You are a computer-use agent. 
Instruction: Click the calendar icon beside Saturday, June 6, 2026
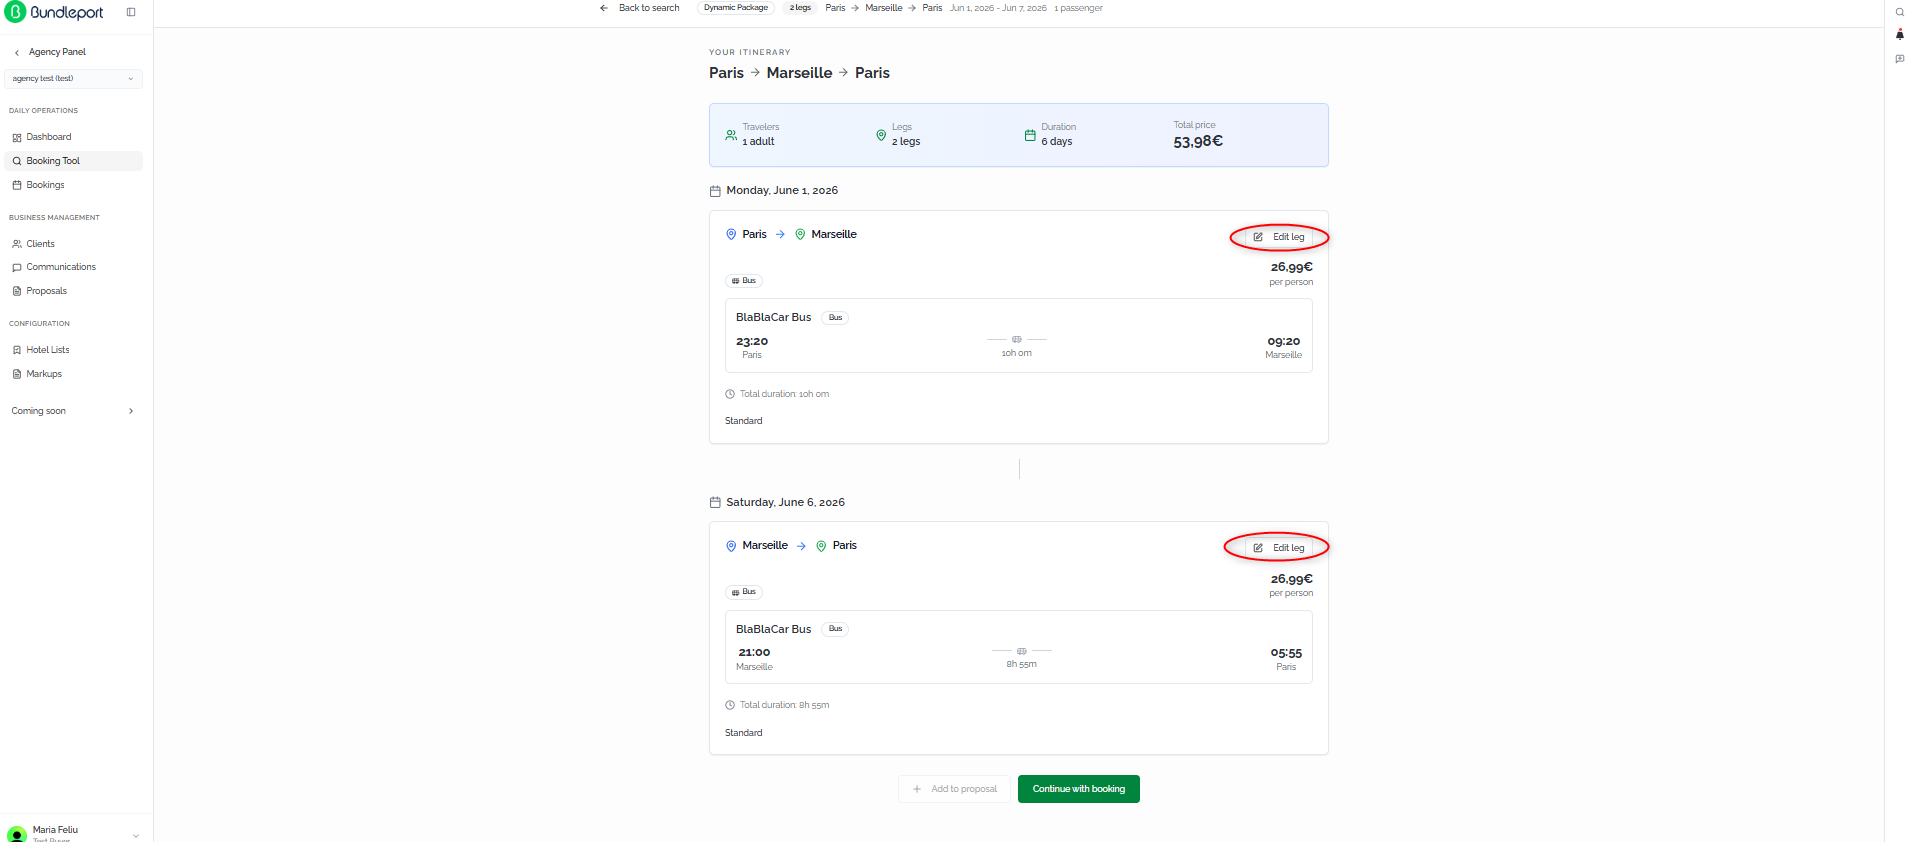[715, 503]
